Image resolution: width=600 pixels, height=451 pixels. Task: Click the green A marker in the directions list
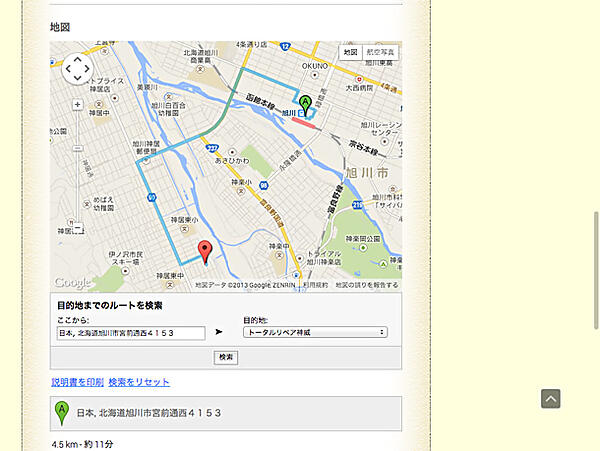click(x=62, y=413)
